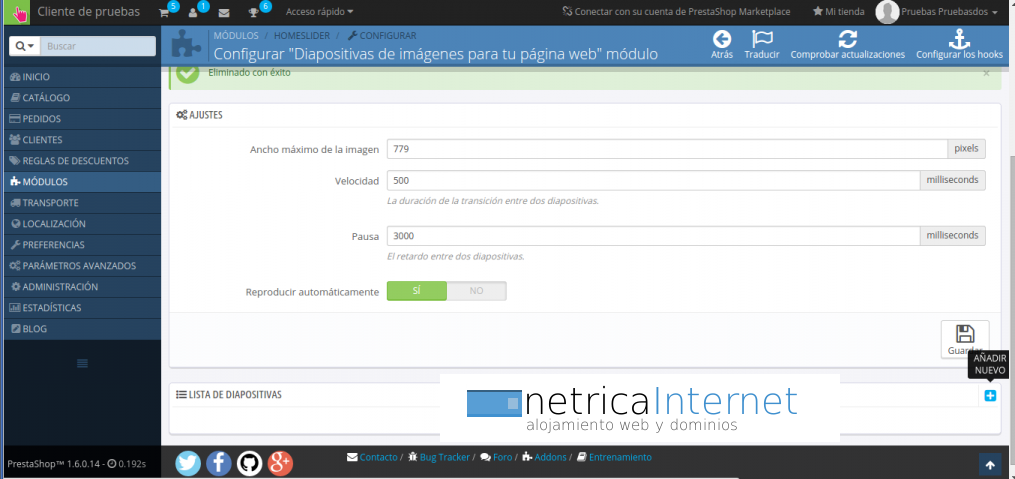
Task: Click the Guardar save button
Action: coord(964,340)
